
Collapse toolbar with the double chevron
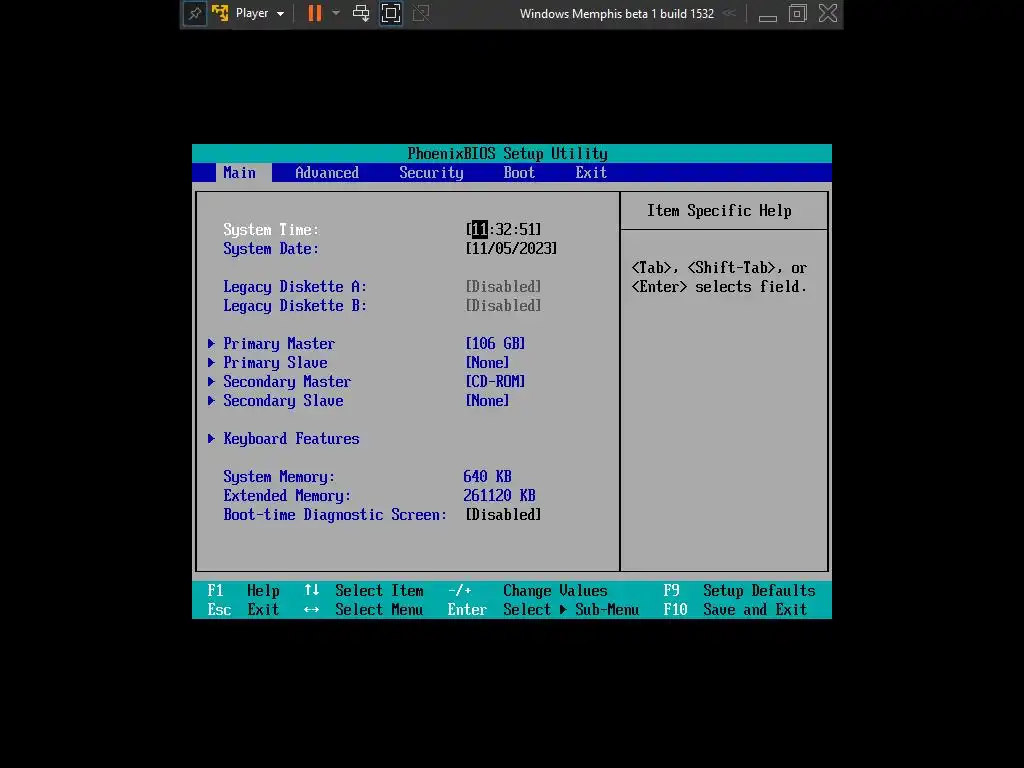pyautogui.click(x=729, y=13)
